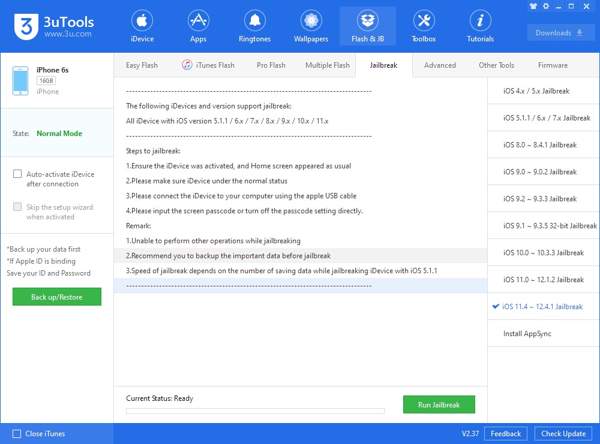Viewport: 600px width, 444px height.
Task: Click the iPhone 6s device image
Action: point(20,81)
